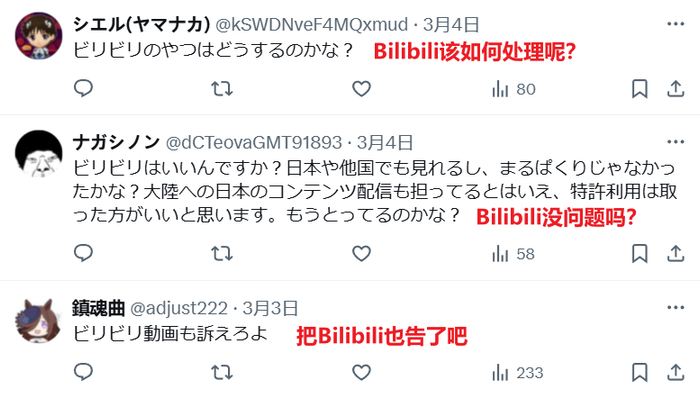Like the tweet by シエル(ヤマナカ)

(x=361, y=89)
